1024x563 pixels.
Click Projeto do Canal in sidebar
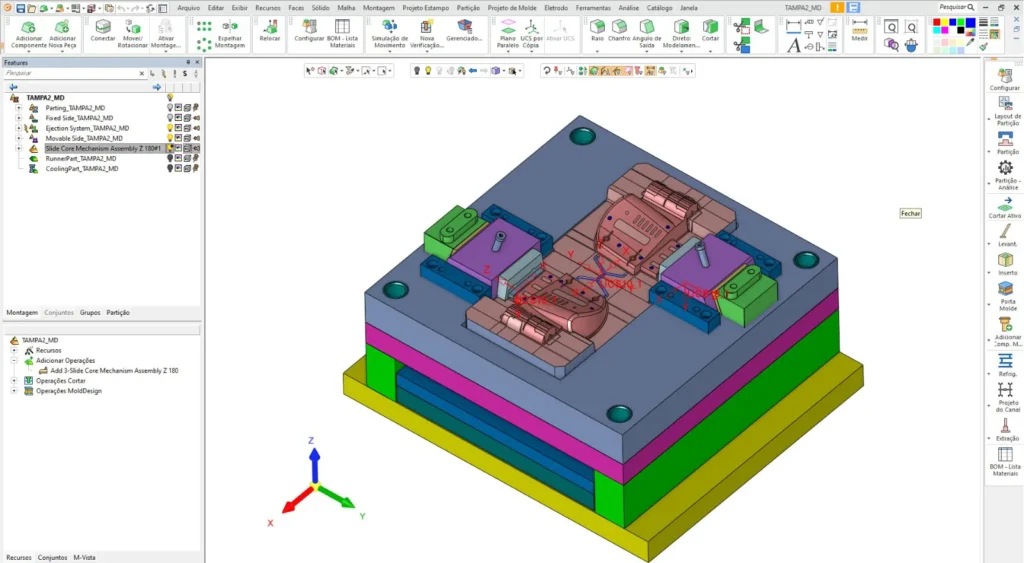pos(1006,397)
